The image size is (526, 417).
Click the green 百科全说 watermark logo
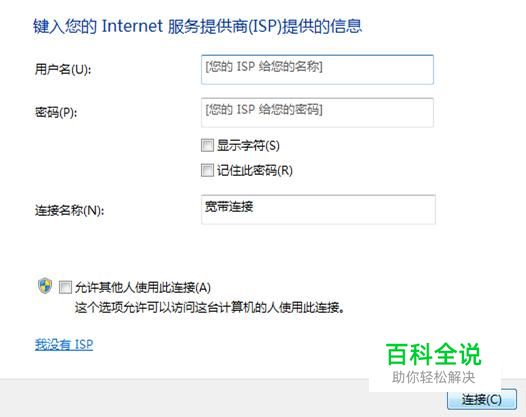tap(434, 354)
